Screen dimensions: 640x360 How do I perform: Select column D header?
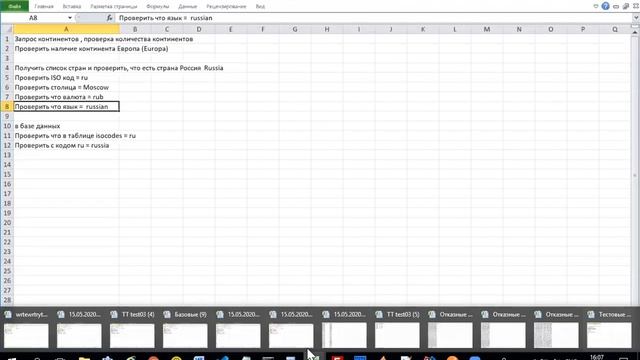click(x=199, y=29)
